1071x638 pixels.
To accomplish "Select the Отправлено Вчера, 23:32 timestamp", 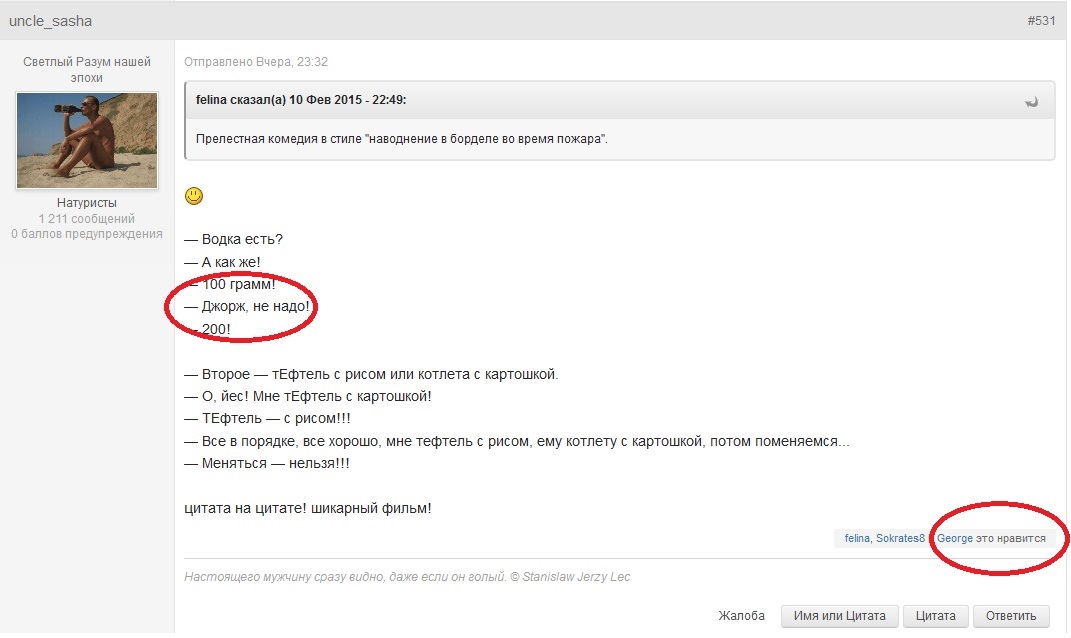I will 256,61.
